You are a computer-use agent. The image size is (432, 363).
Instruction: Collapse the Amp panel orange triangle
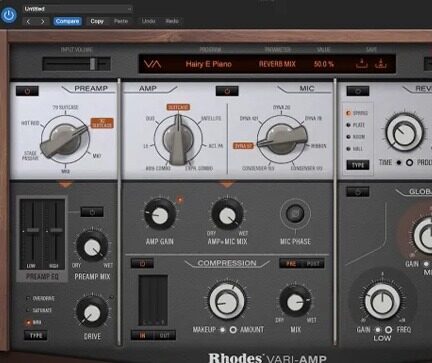[227, 184]
